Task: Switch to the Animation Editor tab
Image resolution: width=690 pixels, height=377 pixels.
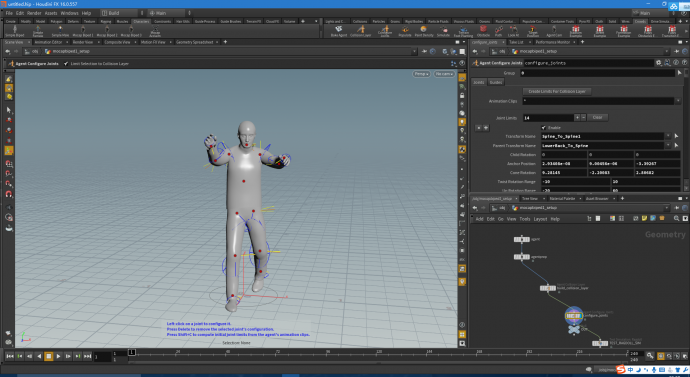Action: pos(48,42)
